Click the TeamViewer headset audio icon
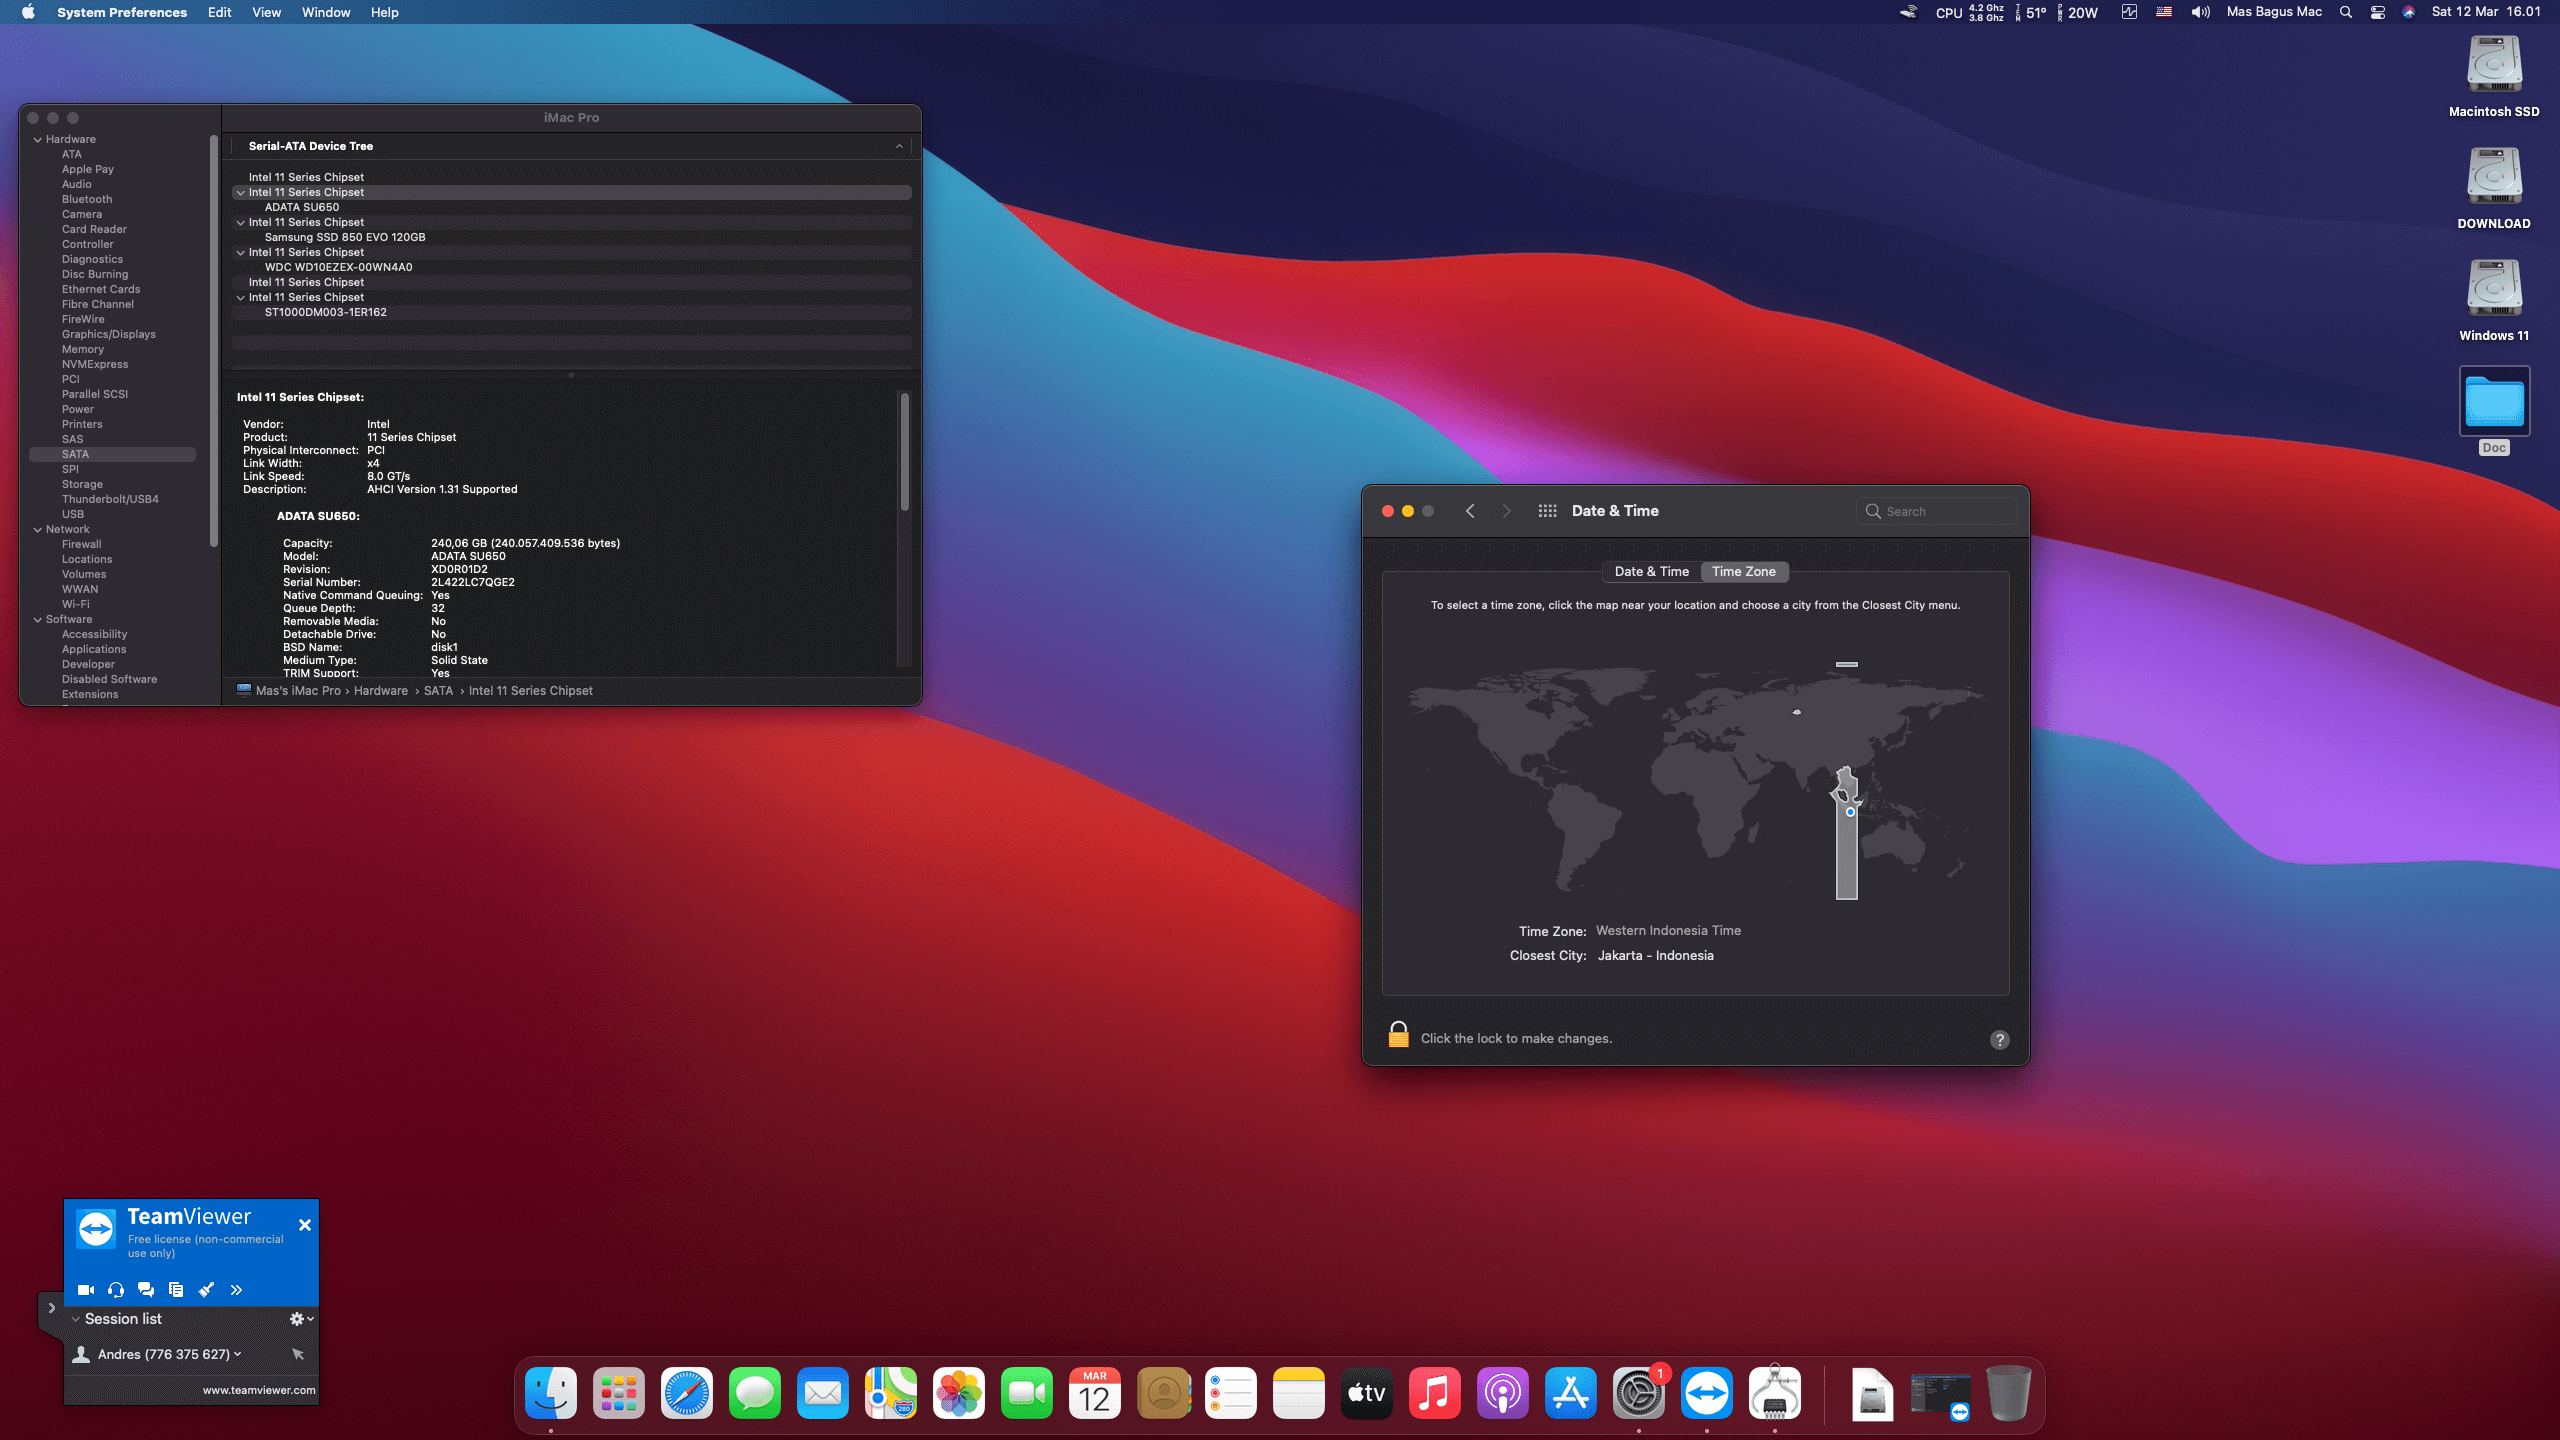Image resolution: width=2560 pixels, height=1440 pixels. point(116,1290)
